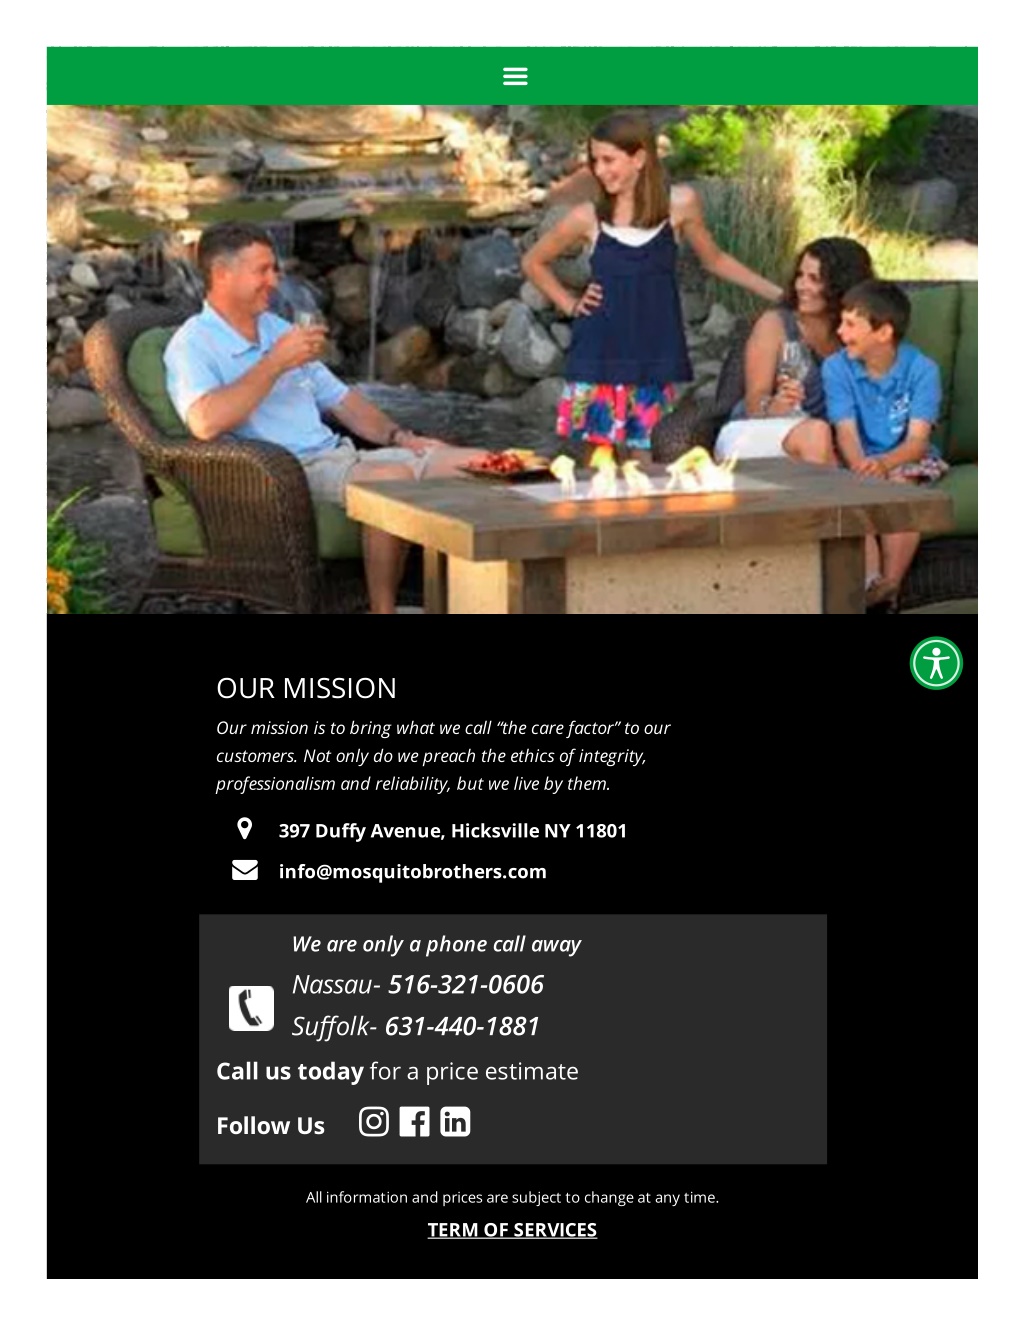Click the mission statement paragraph

(x=443, y=756)
